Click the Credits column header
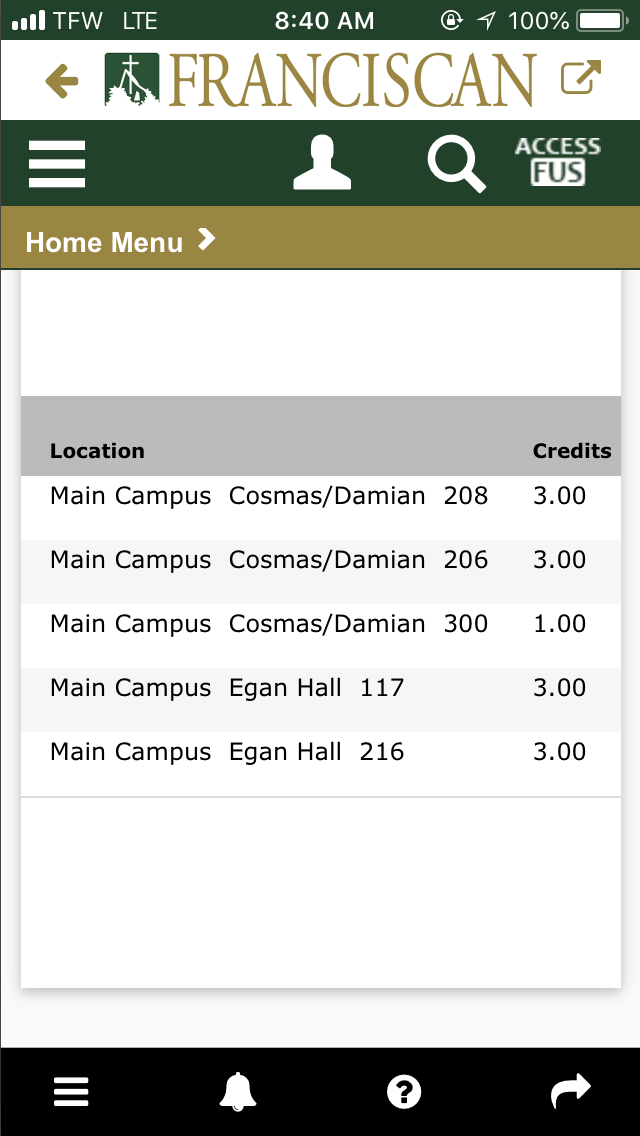The height and width of the screenshot is (1136, 640). pos(571,451)
